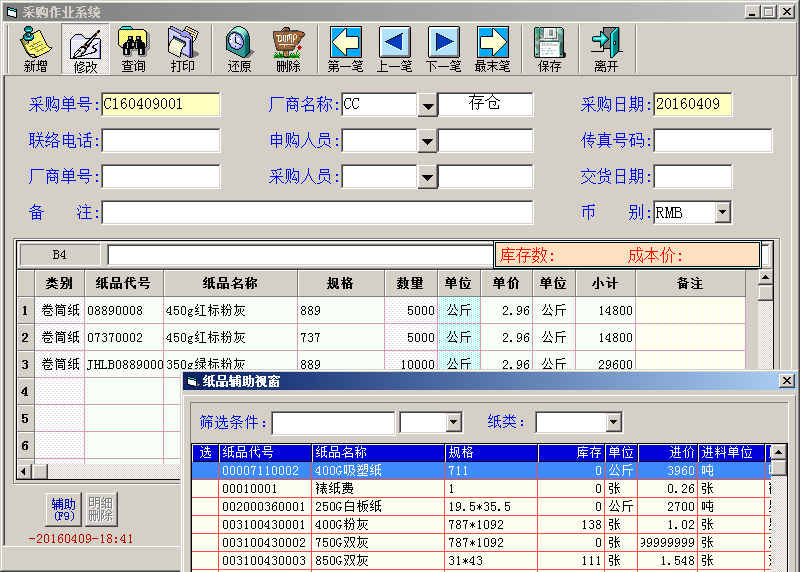Click the B4 cell reference box
The image size is (800, 572).
pyautogui.click(x=59, y=255)
